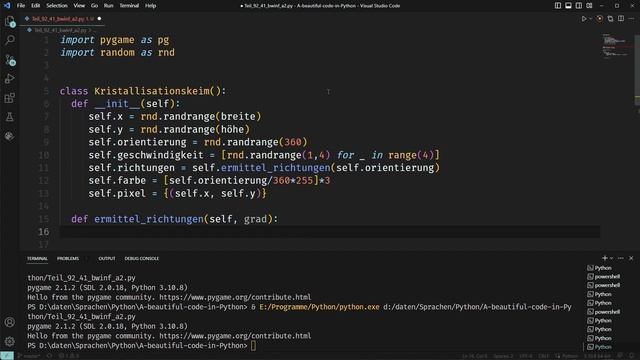Image resolution: width=640 pixels, height=360 pixels.
Task: Click the notifications bell in status bar
Action: [631, 356]
